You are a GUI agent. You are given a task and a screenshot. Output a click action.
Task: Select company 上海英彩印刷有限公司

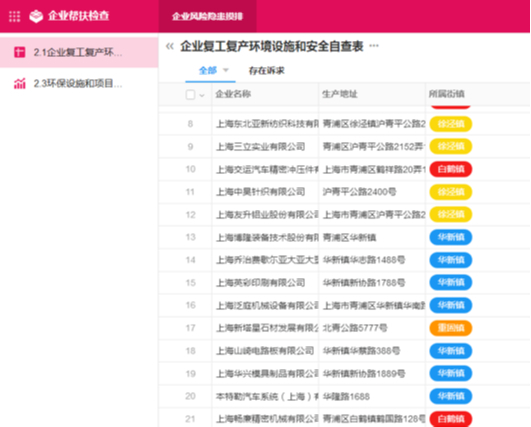tap(261, 283)
